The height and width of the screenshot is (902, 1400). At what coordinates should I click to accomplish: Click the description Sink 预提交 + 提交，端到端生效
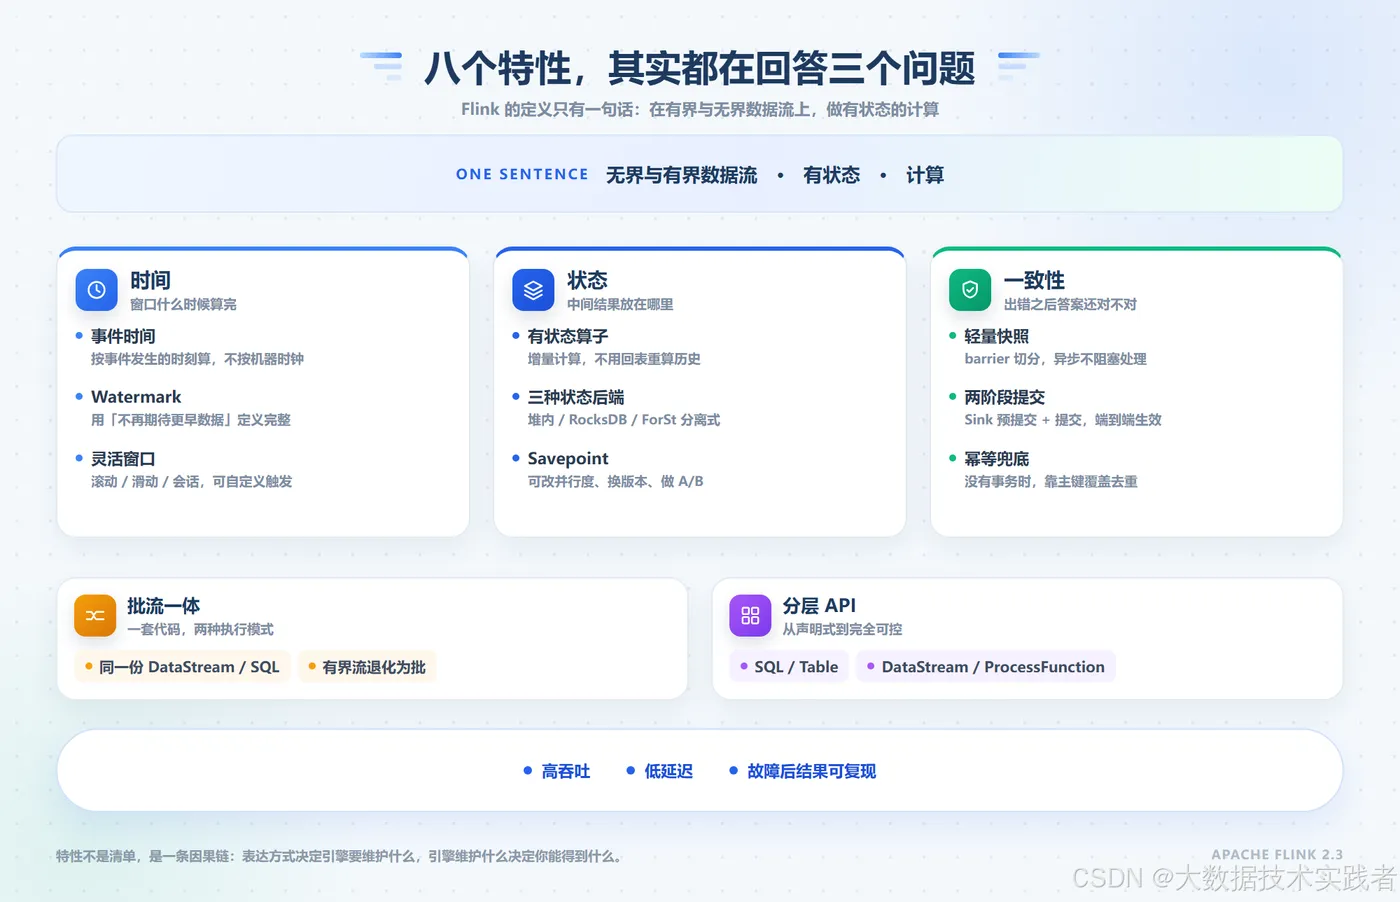click(1063, 420)
